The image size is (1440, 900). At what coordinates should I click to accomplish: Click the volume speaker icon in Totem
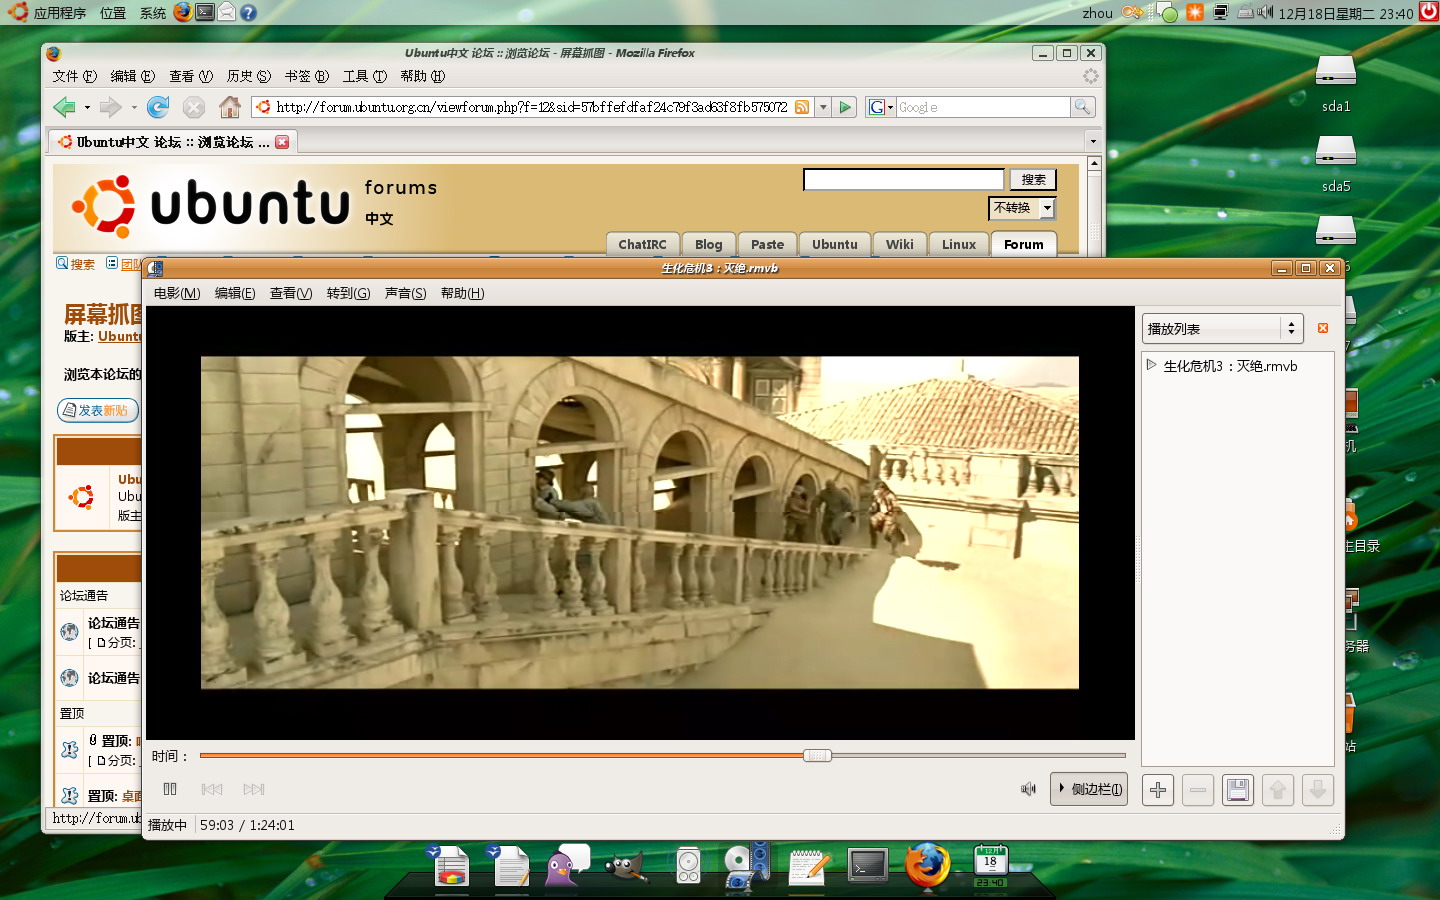[1028, 789]
